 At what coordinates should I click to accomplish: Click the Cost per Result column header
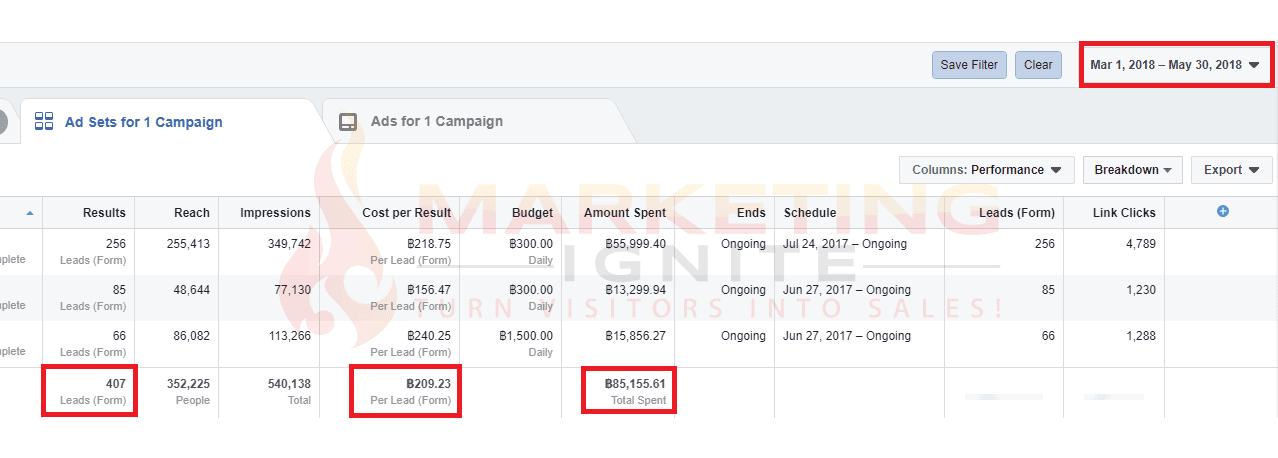tap(406, 213)
